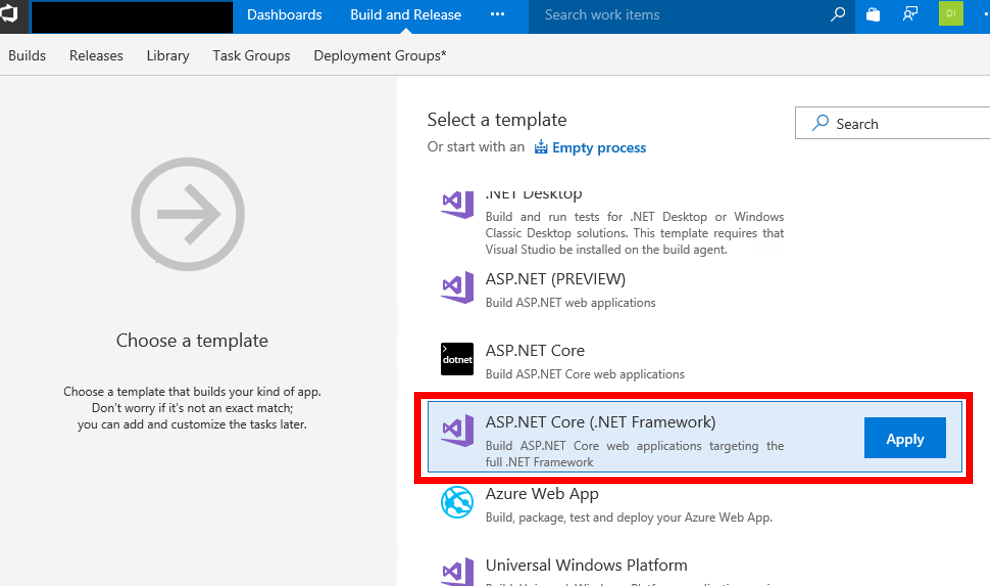Click the dotnet icon for ASP.NET Core

click(457, 359)
